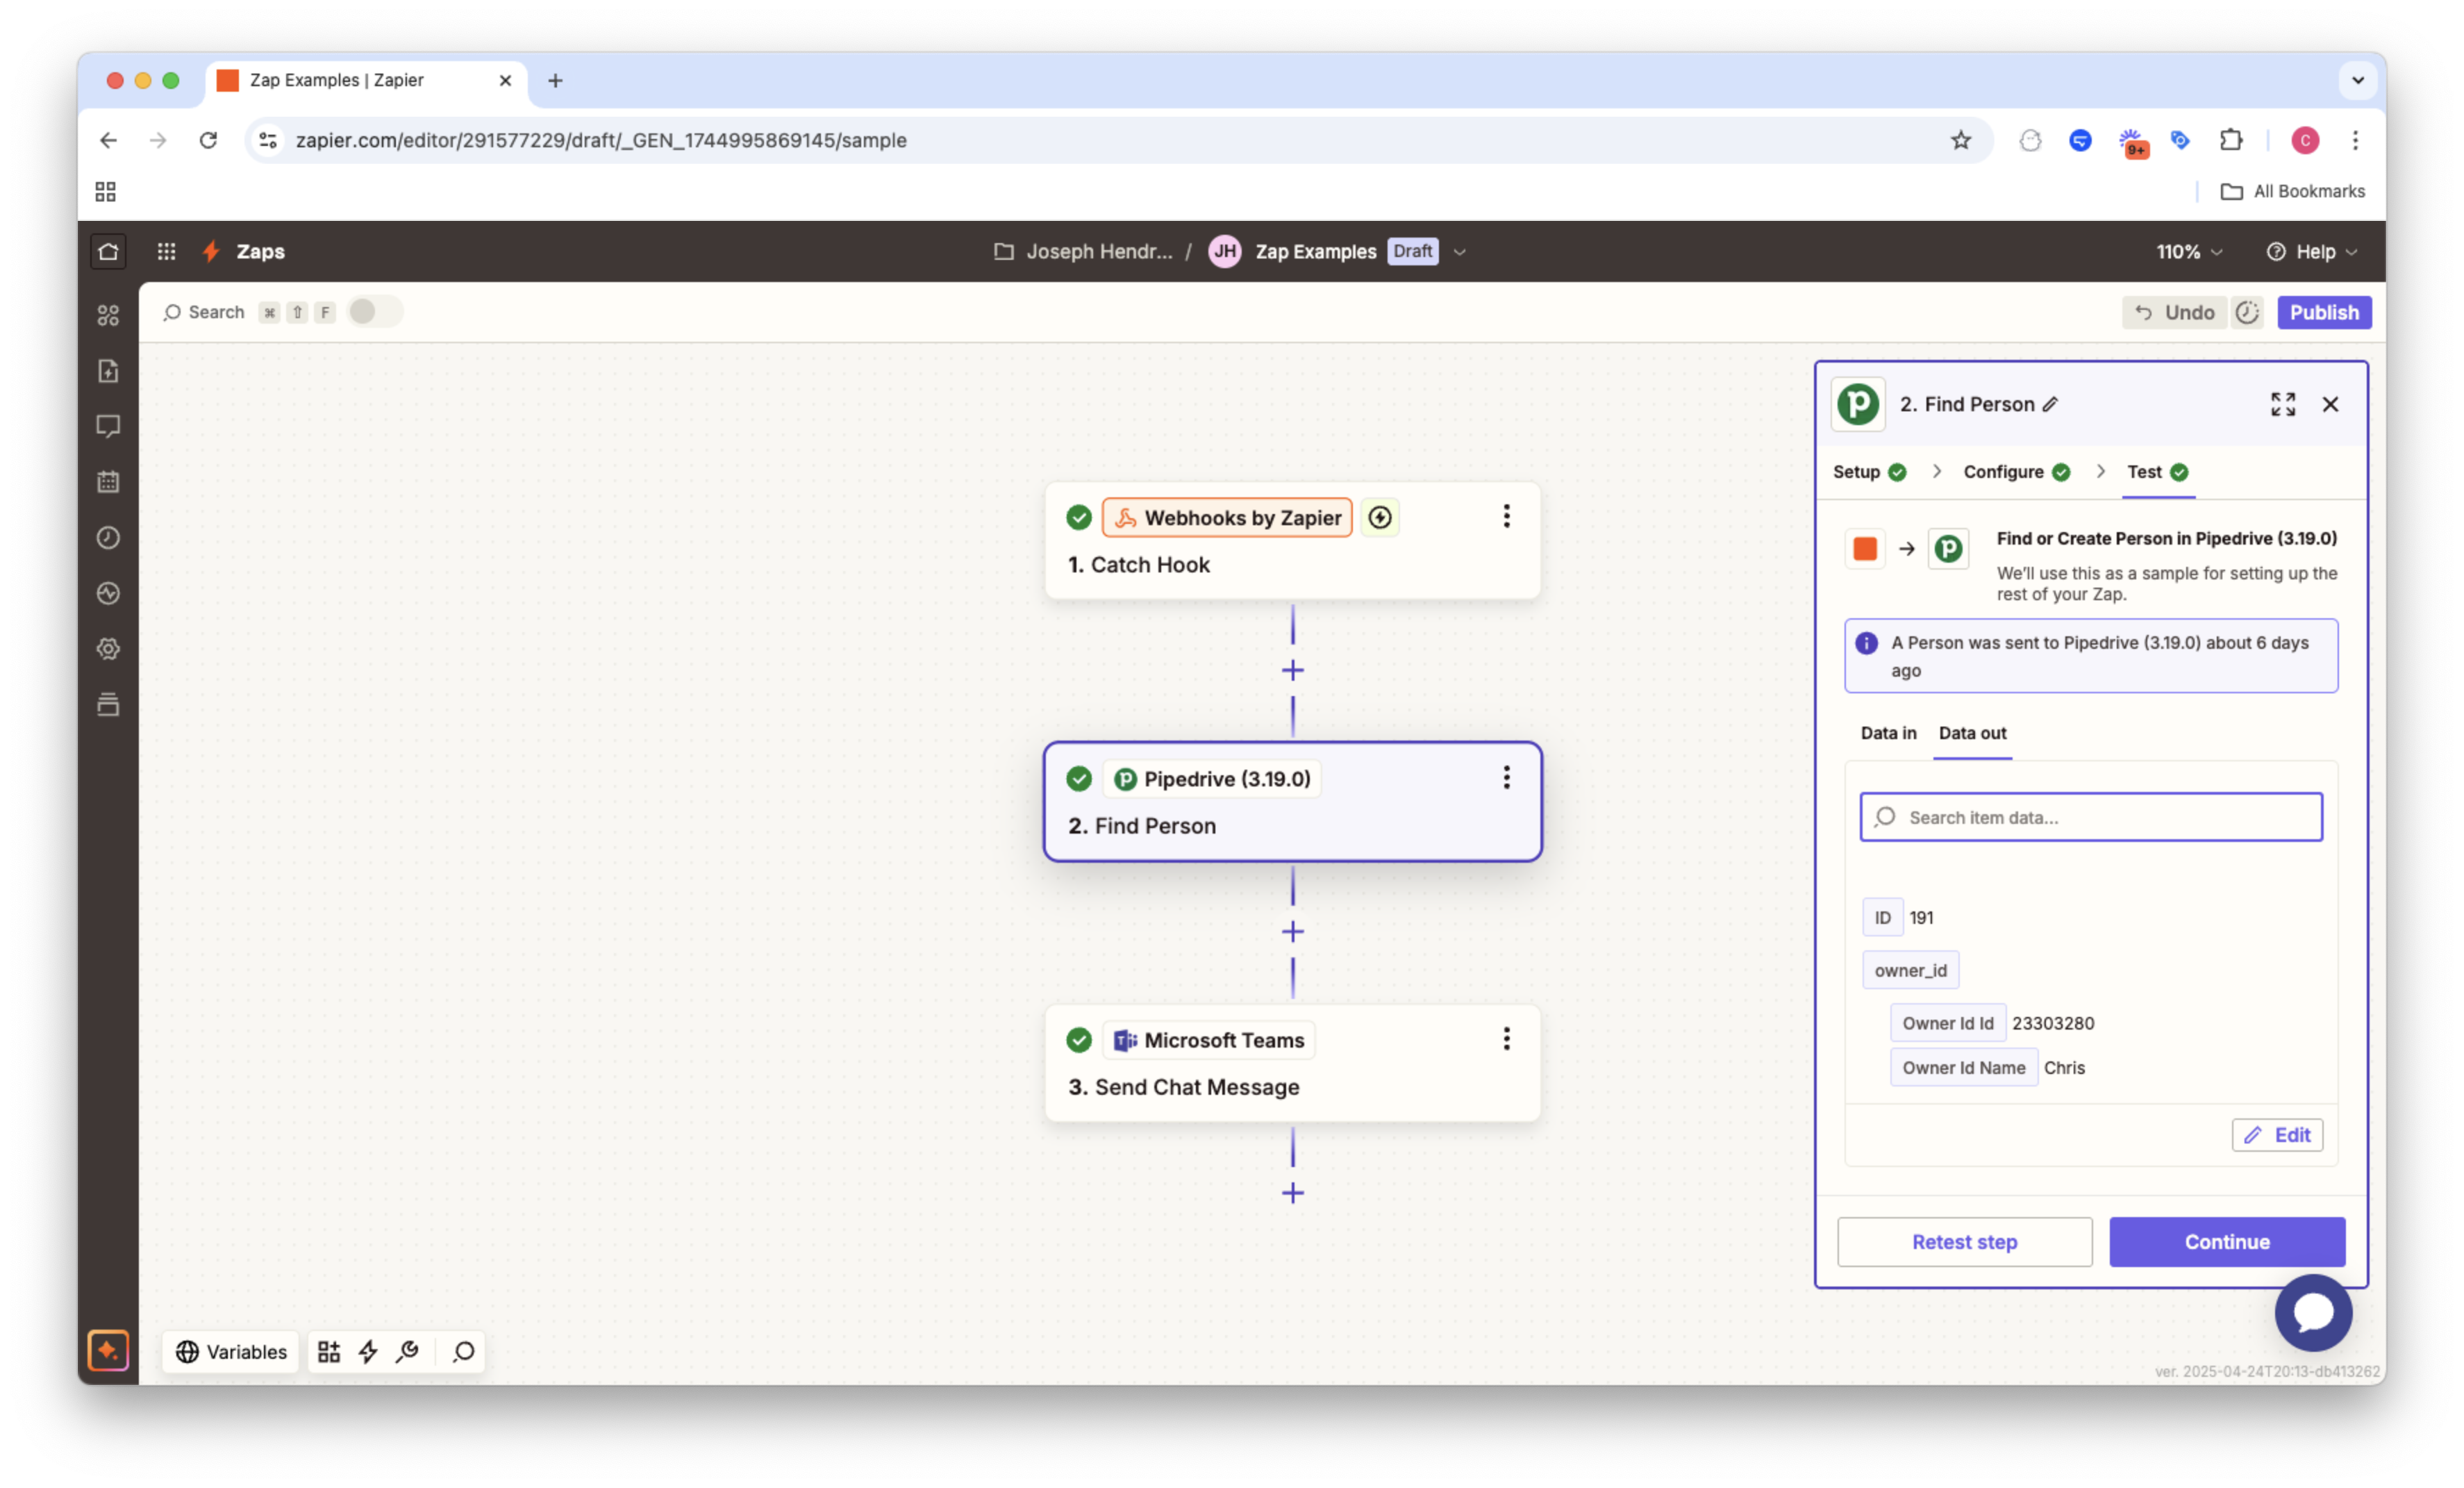This screenshot has height=1488, width=2464.
Task: Open three-dot menu on Catch Hook step
Action: point(1506,517)
